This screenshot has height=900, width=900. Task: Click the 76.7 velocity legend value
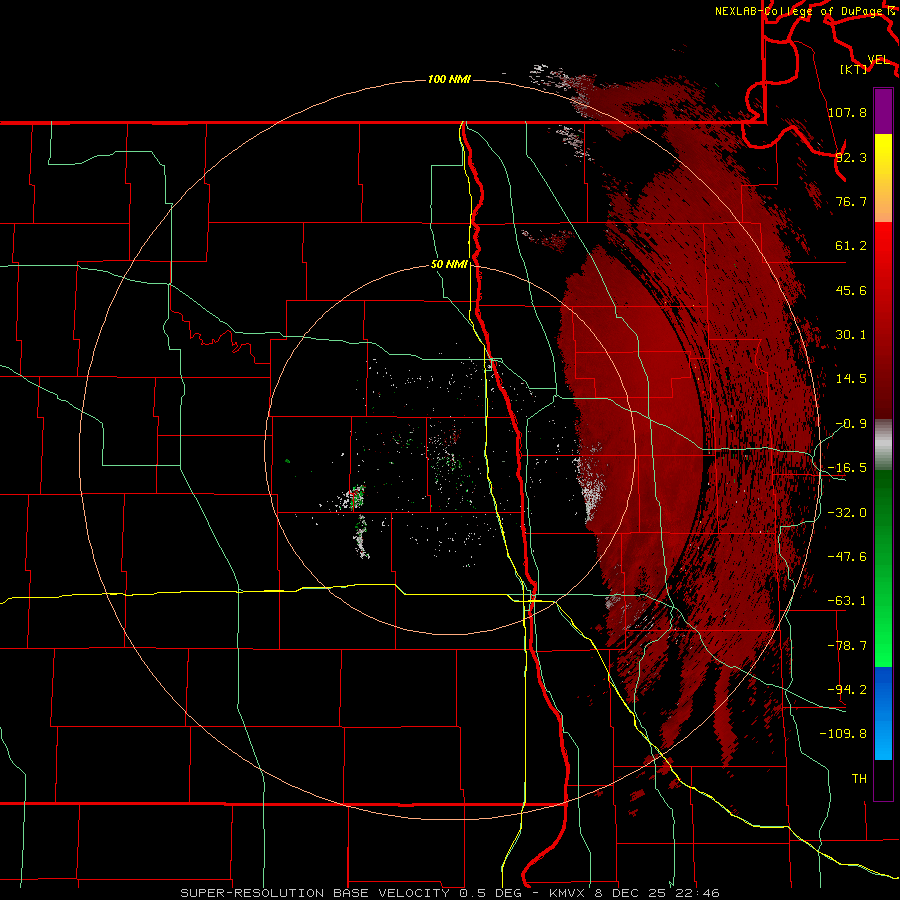(851, 201)
